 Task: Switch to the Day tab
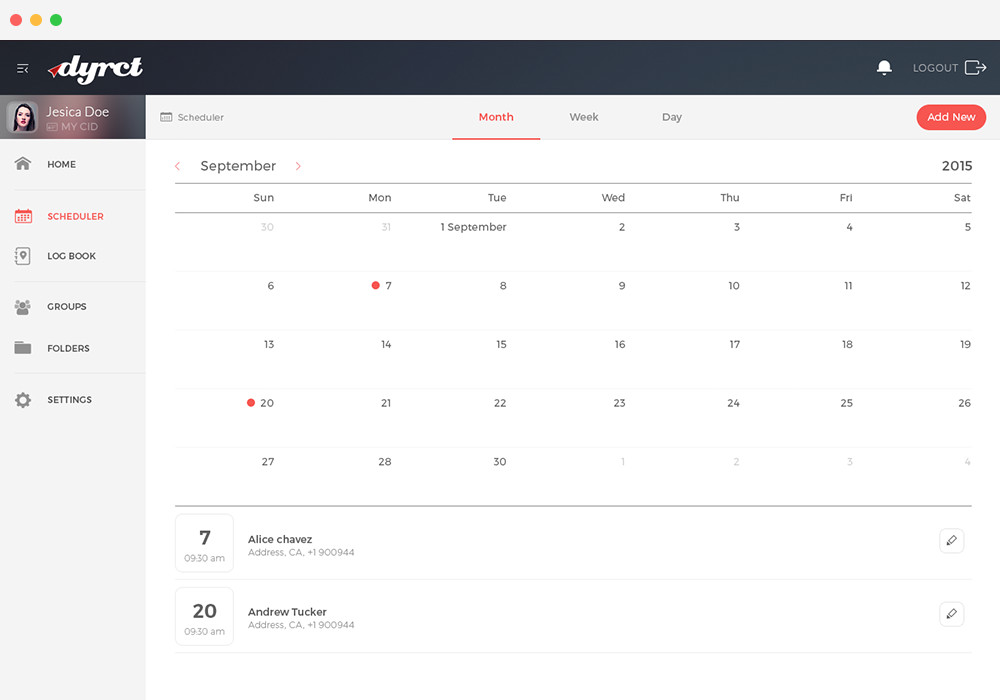[x=672, y=117]
